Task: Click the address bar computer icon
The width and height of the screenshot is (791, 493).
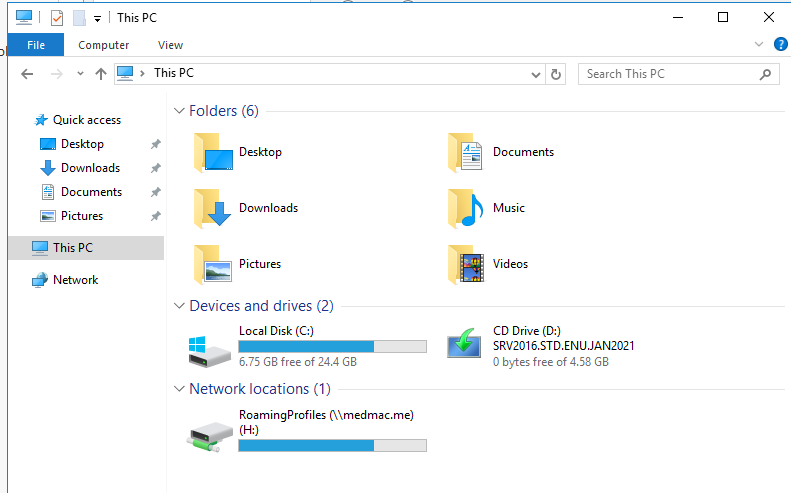Action: pyautogui.click(x=125, y=74)
